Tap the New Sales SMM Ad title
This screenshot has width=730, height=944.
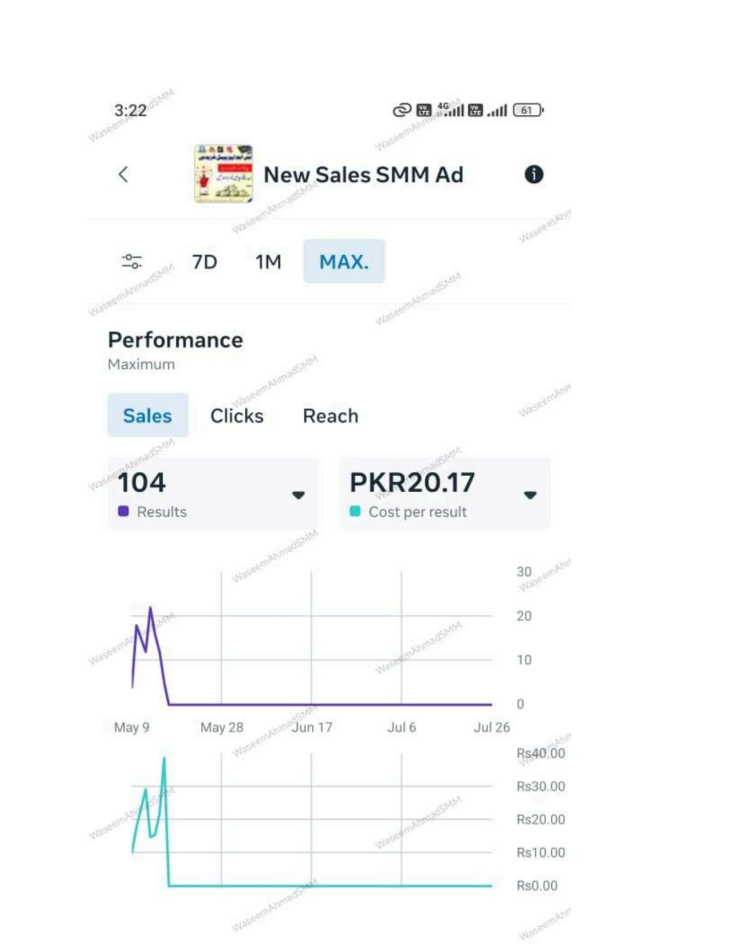click(x=363, y=175)
